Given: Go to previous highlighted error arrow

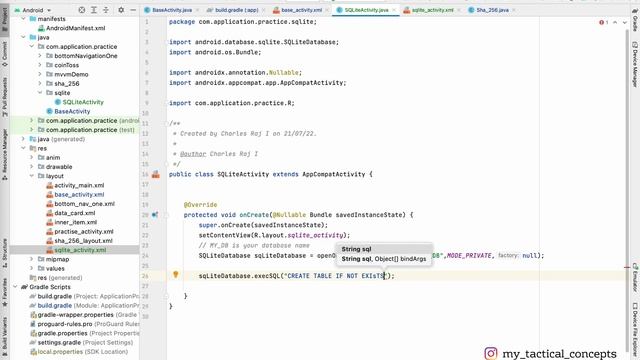Looking at the screenshot, I should point(615,22).
